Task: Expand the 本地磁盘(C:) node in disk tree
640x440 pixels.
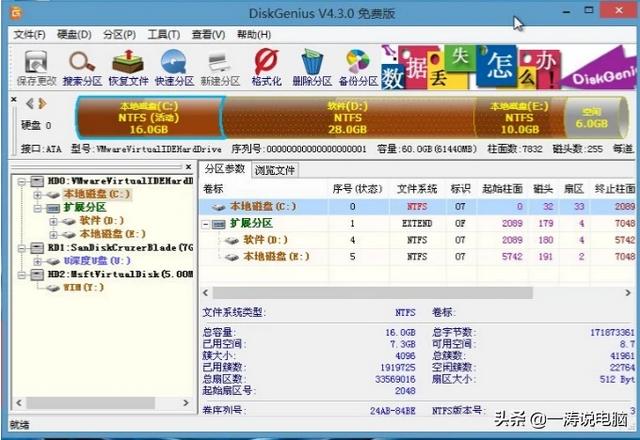Action: tap(37, 194)
